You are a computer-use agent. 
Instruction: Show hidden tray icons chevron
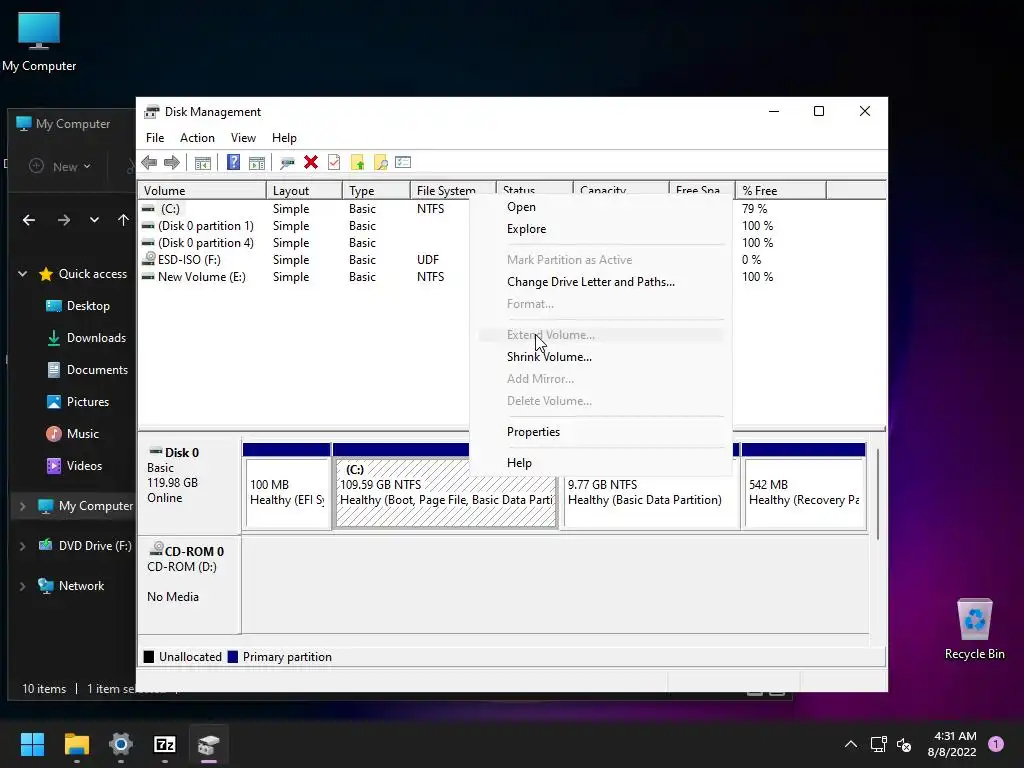[x=851, y=744]
